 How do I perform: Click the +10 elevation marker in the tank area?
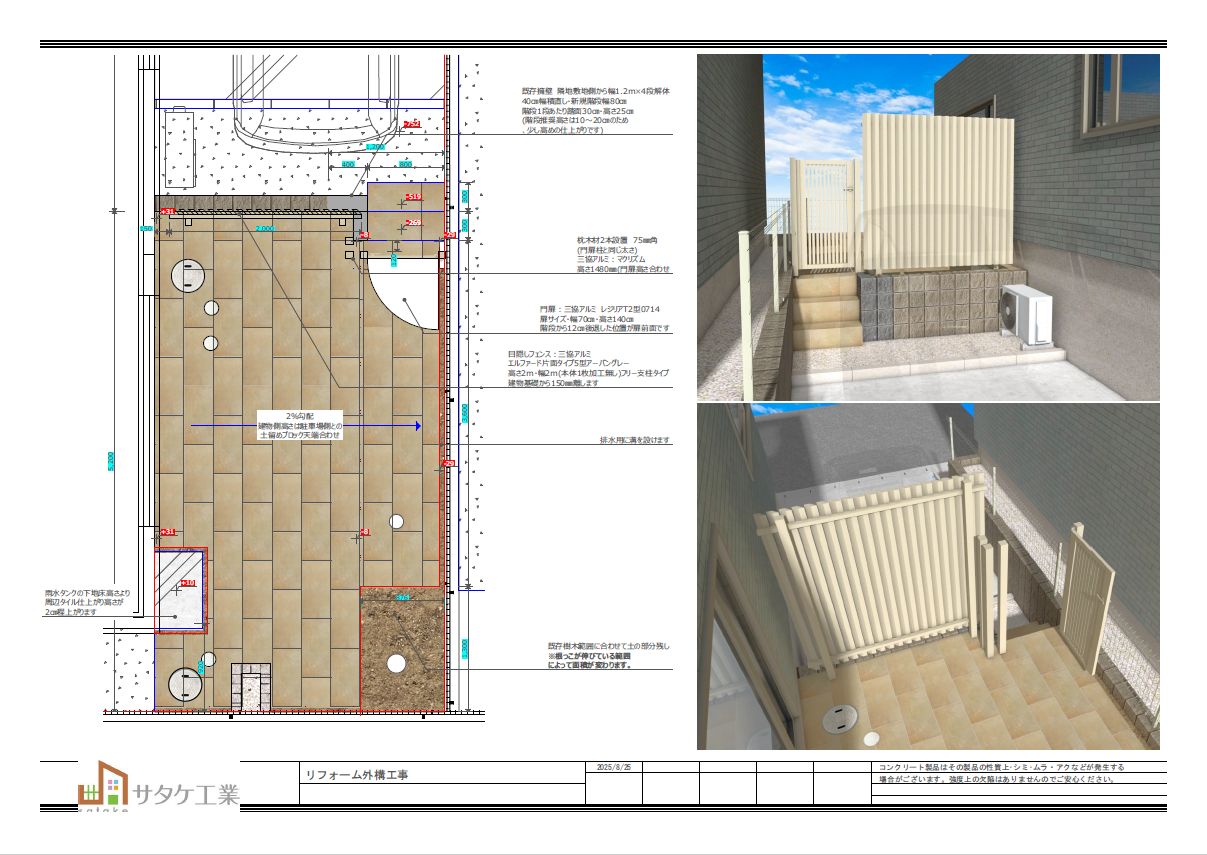(187, 582)
